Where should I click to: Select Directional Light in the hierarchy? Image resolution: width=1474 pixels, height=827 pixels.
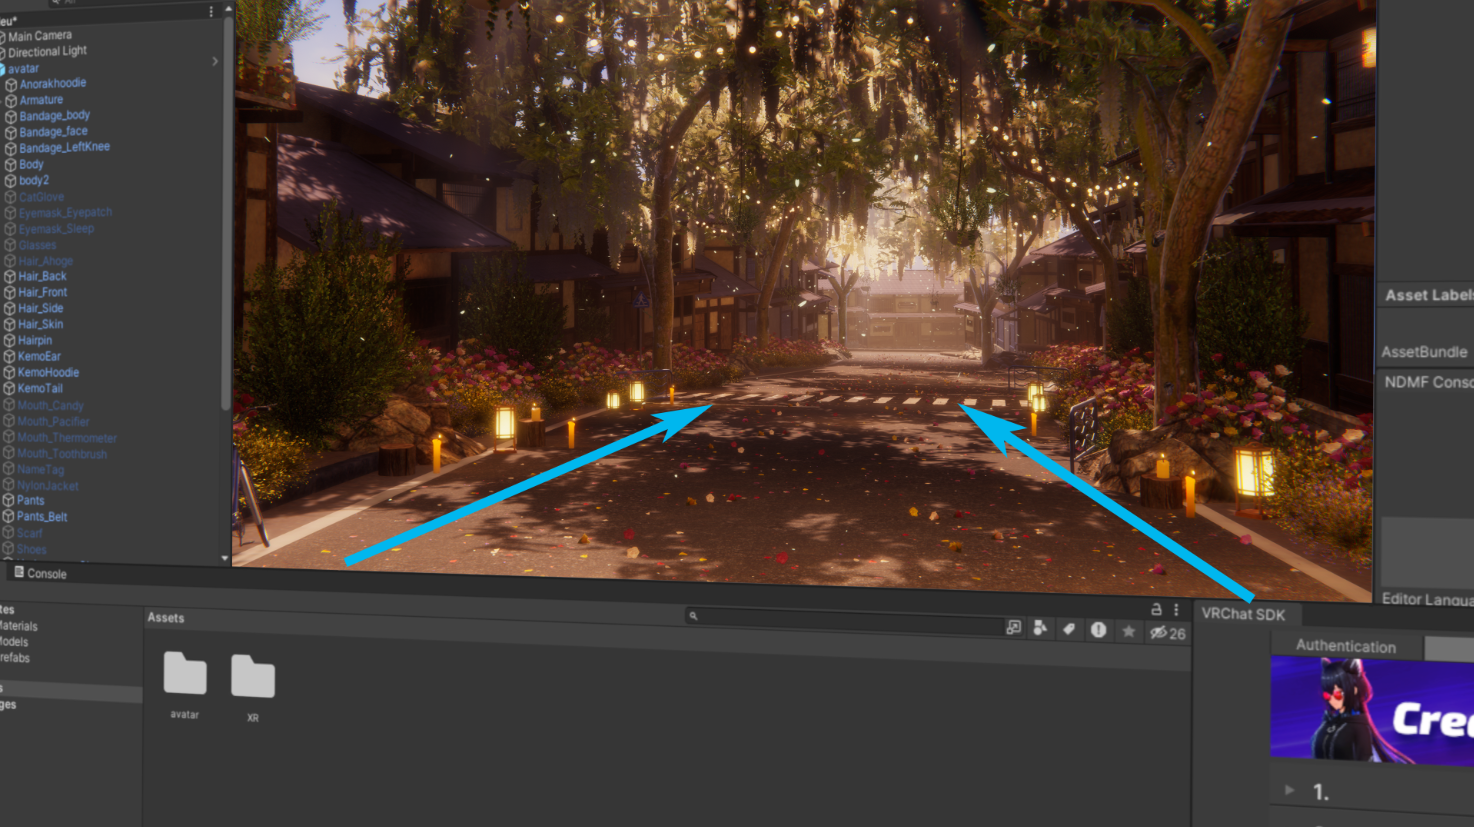click(47, 51)
